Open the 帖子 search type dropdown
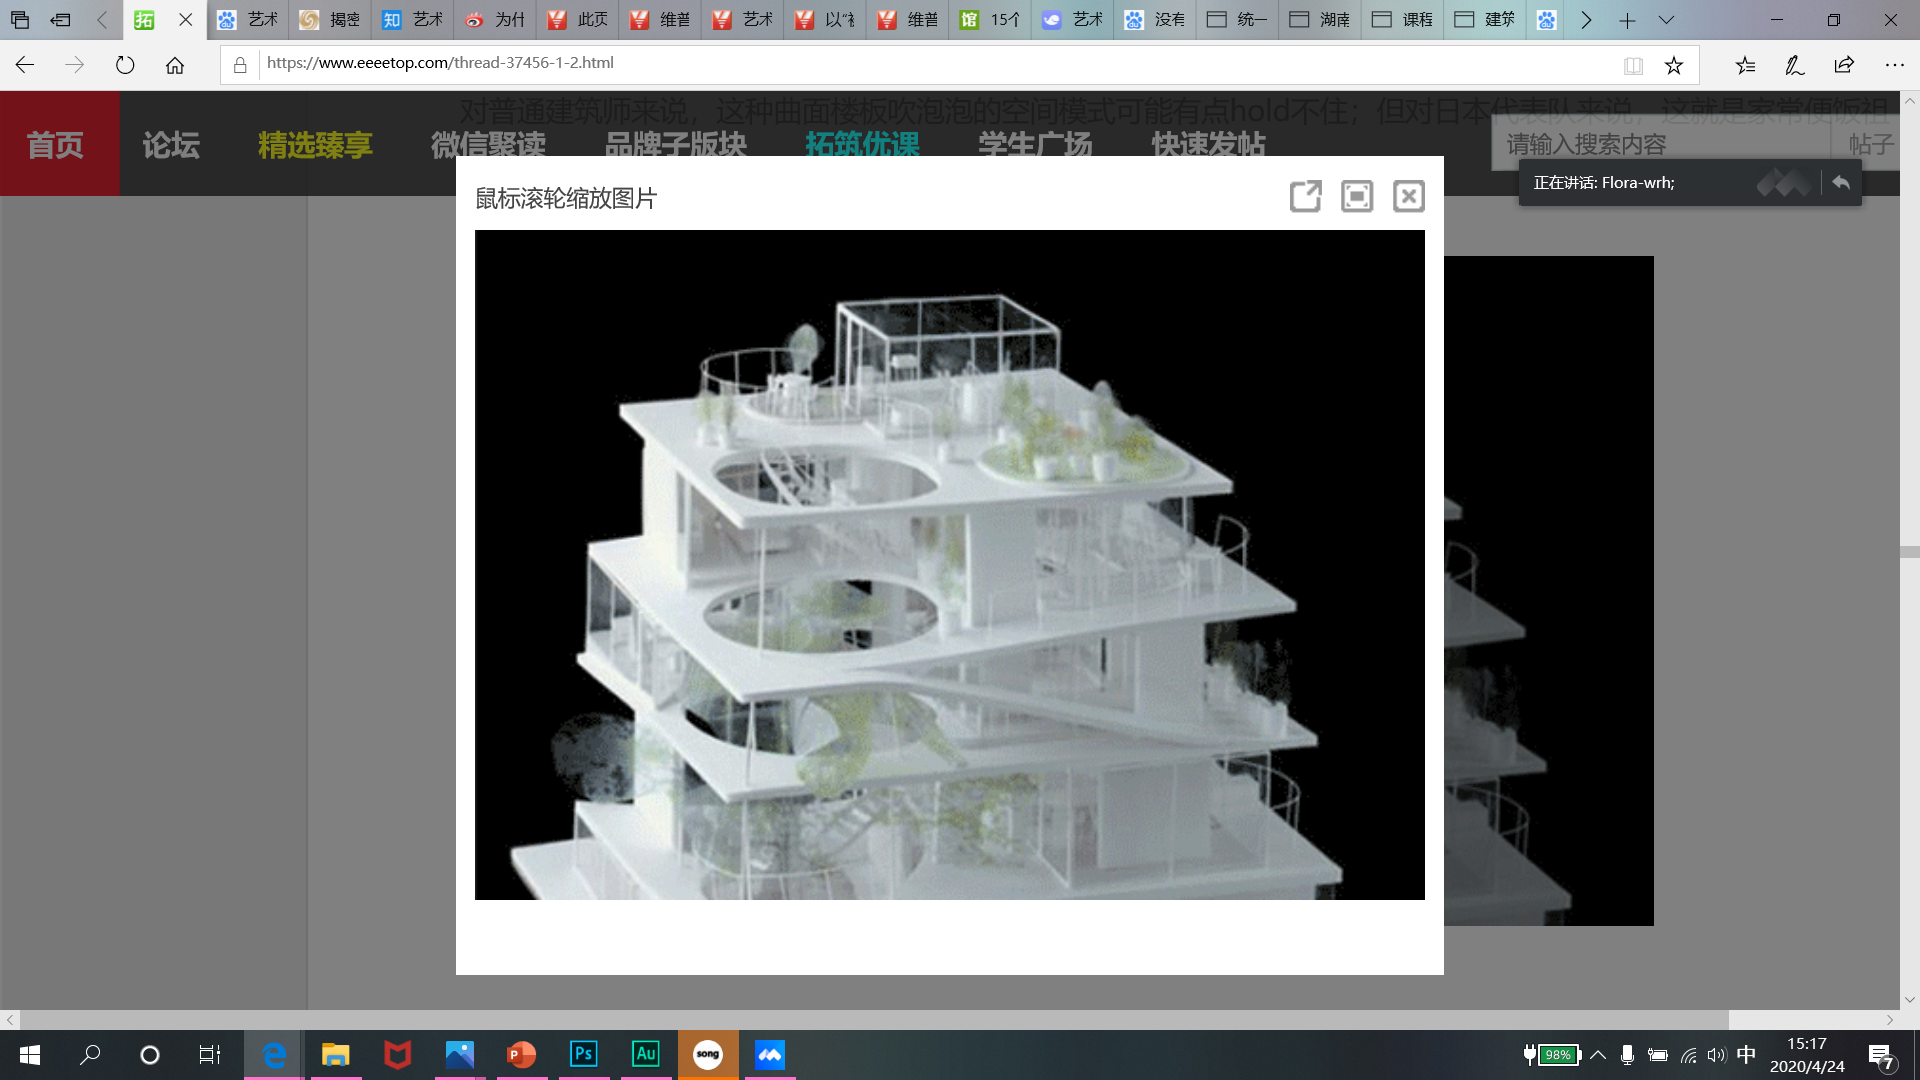The height and width of the screenshot is (1080, 1920). 1870,144
